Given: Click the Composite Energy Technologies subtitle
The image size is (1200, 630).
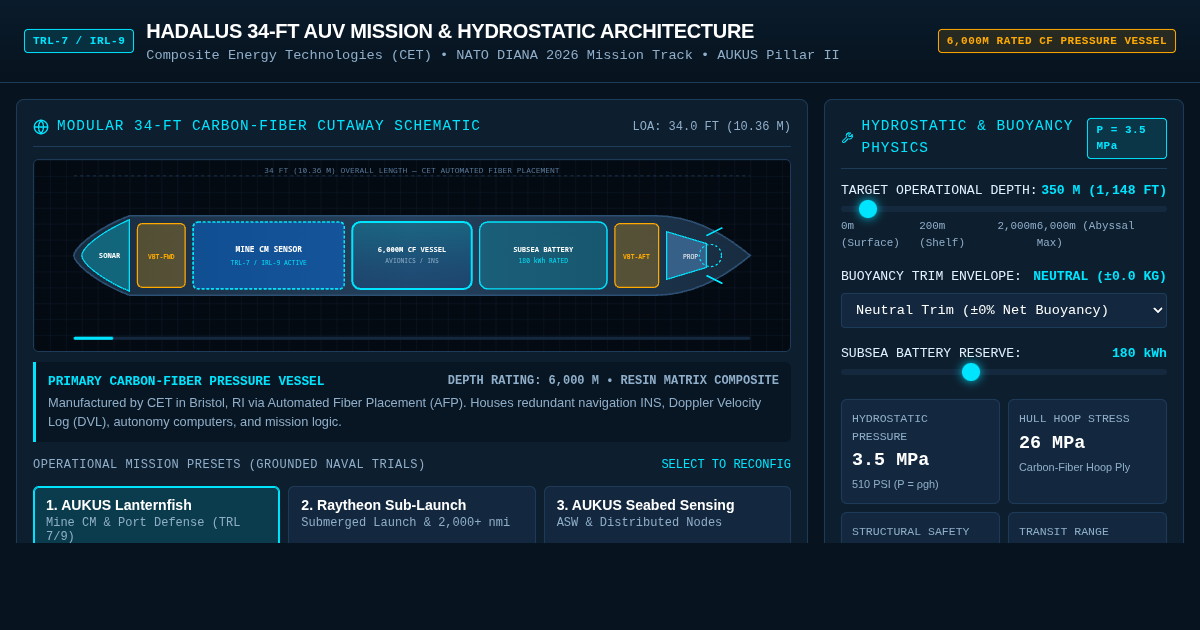Looking at the screenshot, I should point(493,56).
